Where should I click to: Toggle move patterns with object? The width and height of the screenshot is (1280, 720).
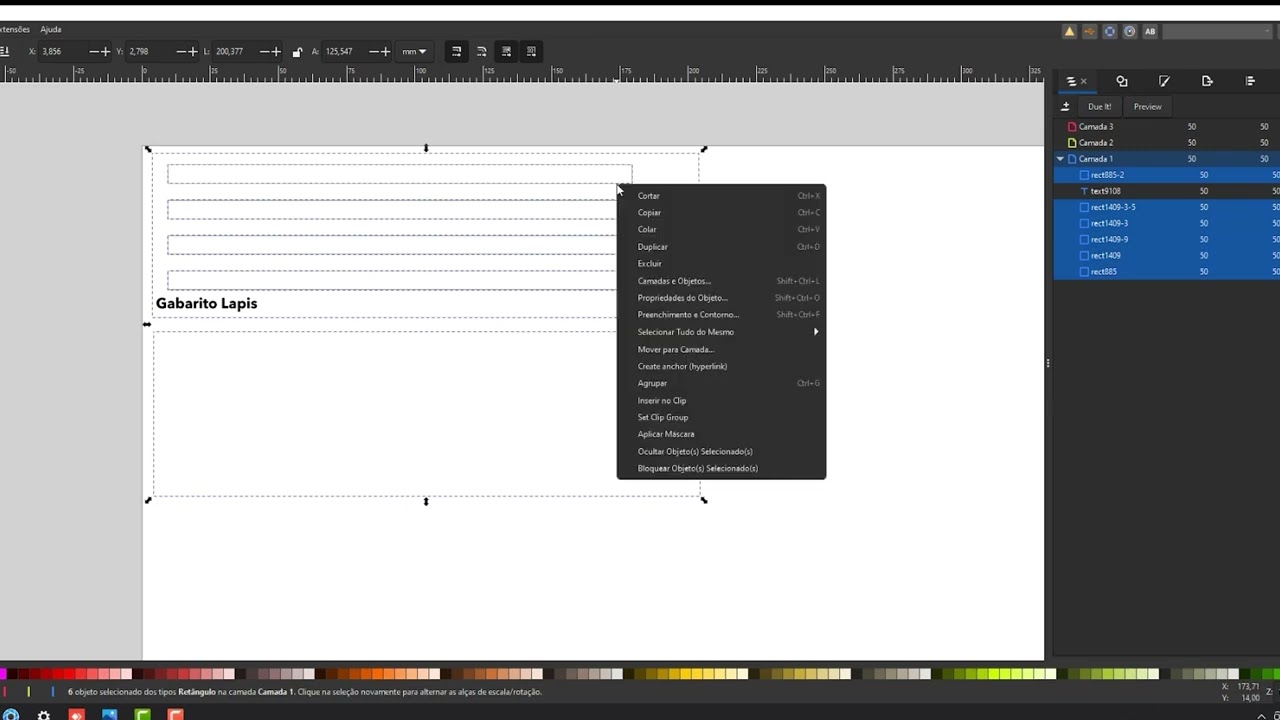[x=531, y=51]
